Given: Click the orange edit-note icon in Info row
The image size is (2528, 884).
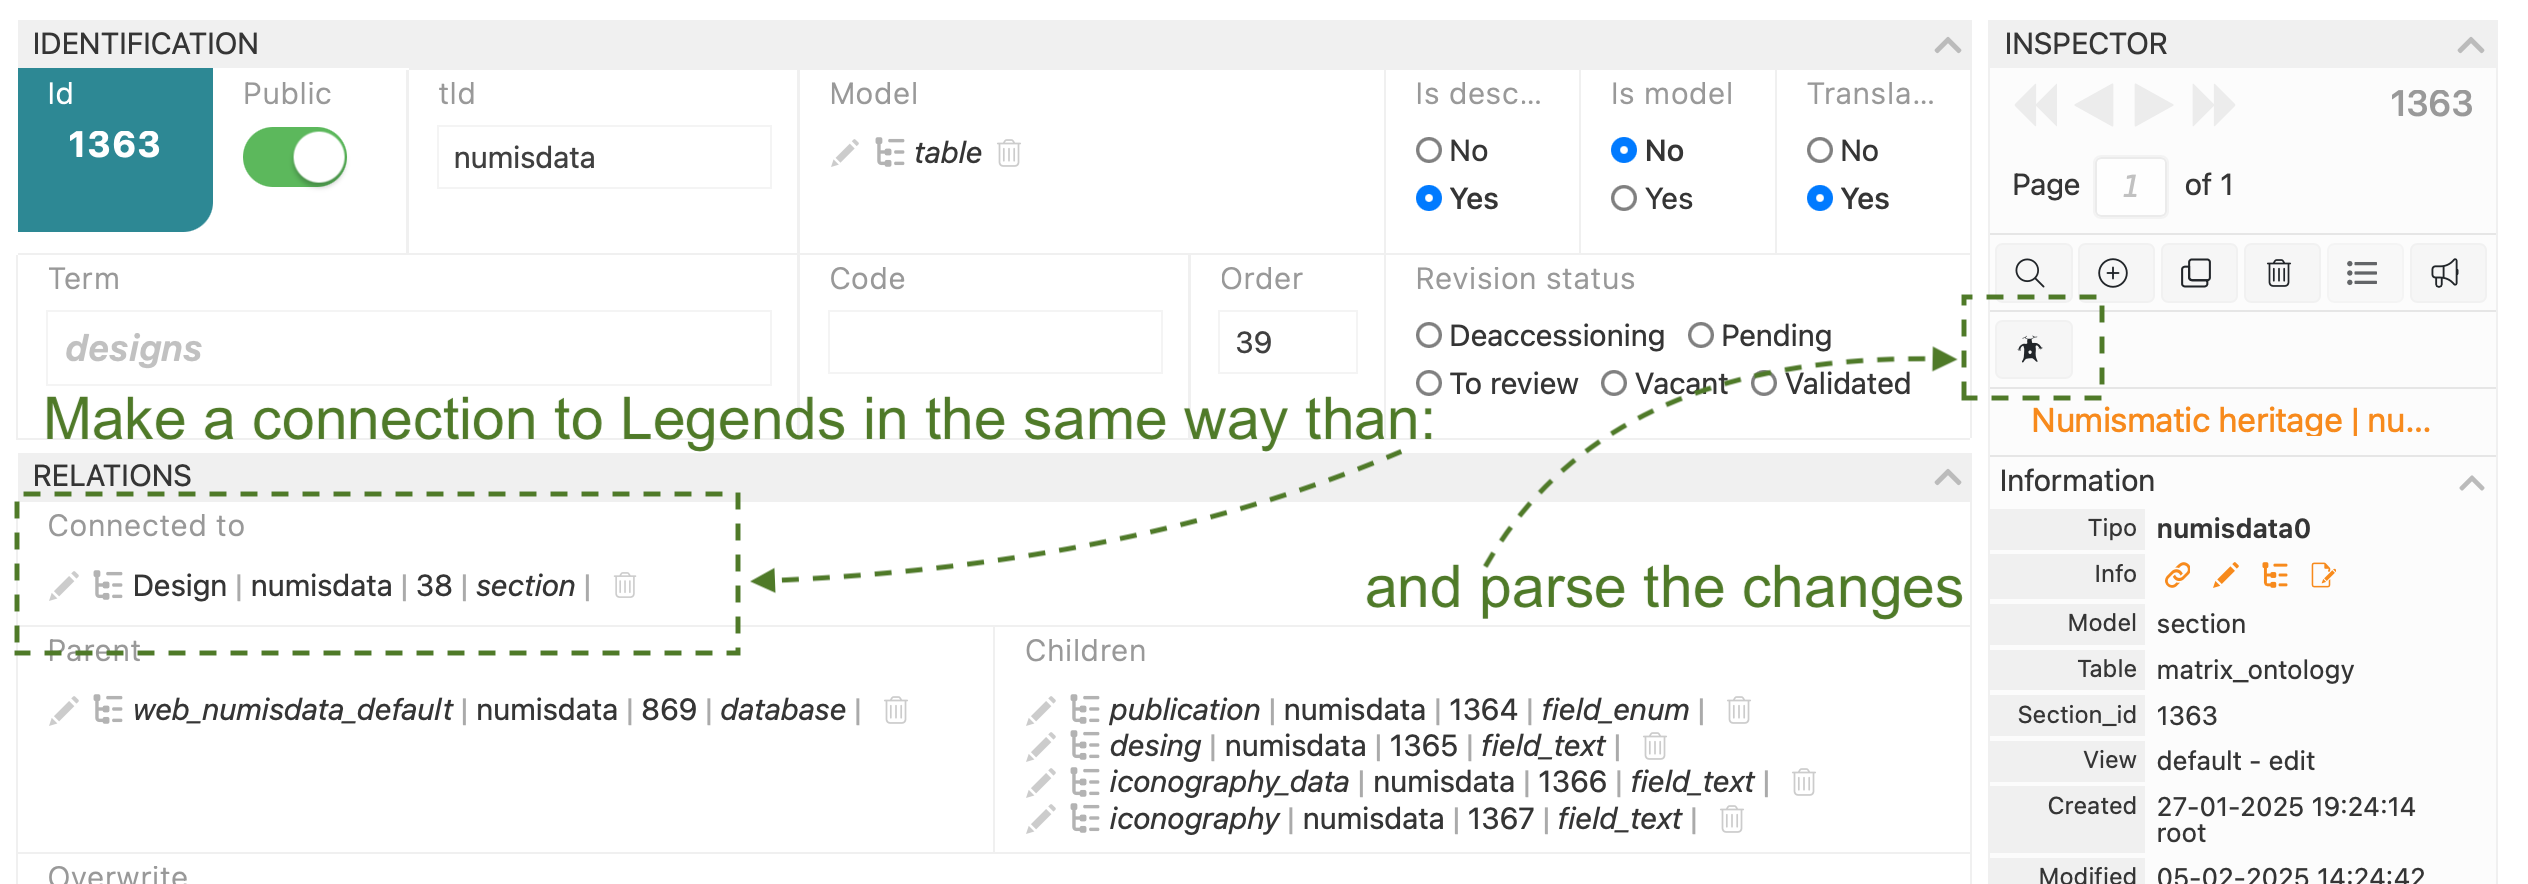Looking at the screenshot, I should pyautogui.click(x=2323, y=575).
